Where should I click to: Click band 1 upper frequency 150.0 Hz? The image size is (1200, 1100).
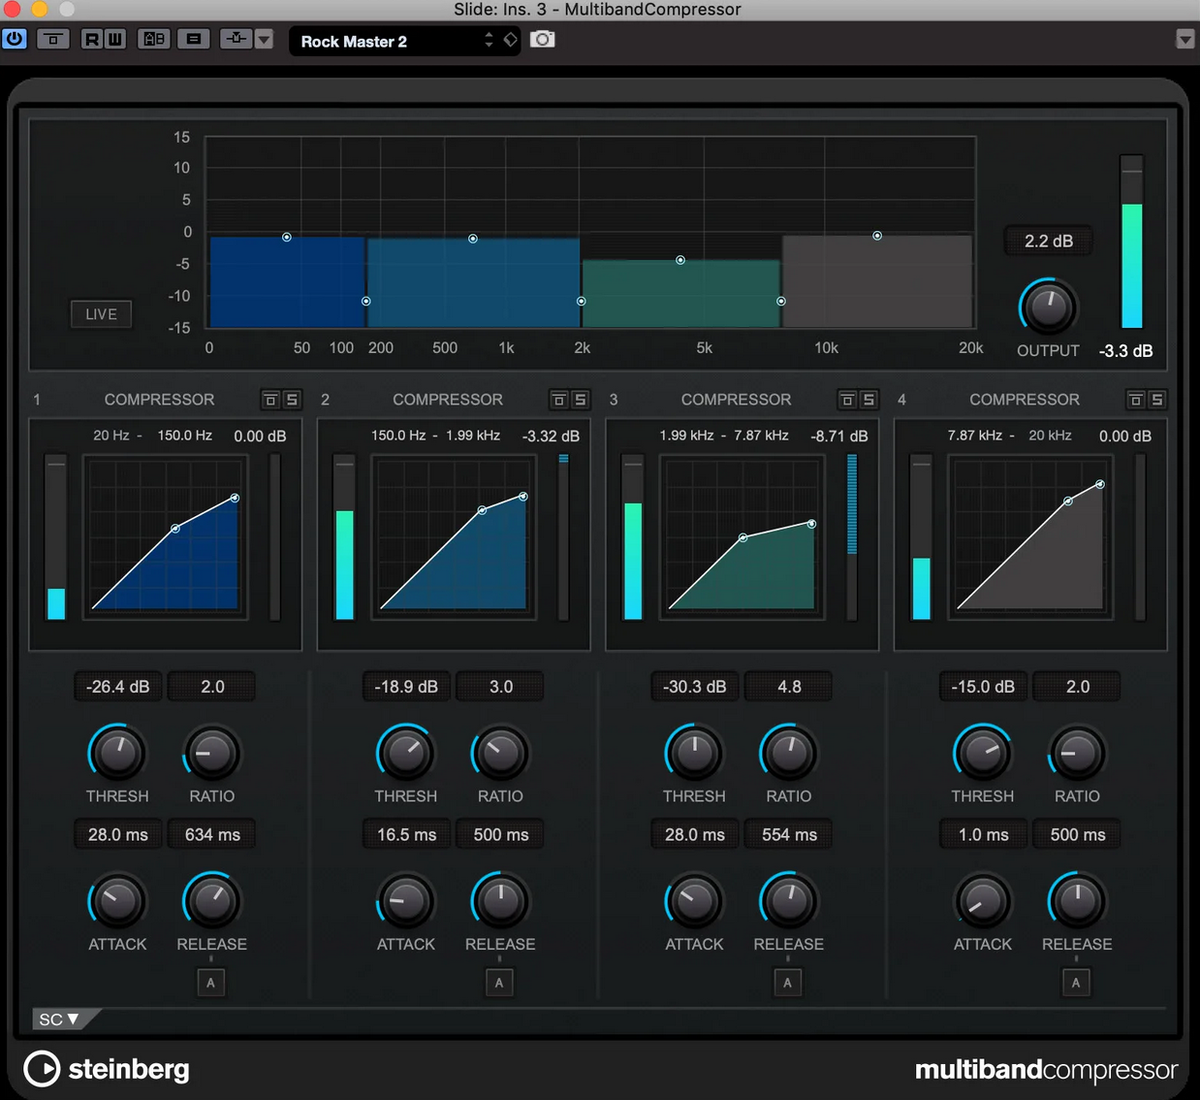185,436
